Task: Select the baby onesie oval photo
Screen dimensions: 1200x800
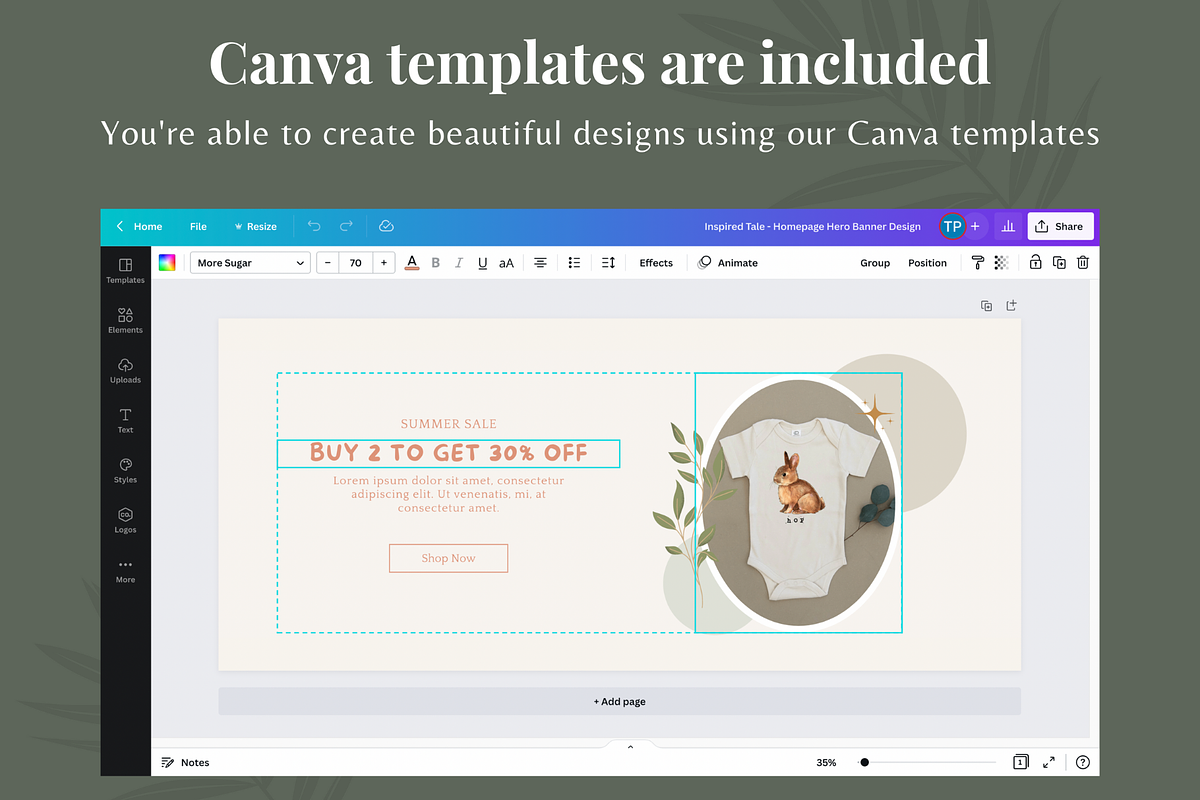Action: [798, 502]
